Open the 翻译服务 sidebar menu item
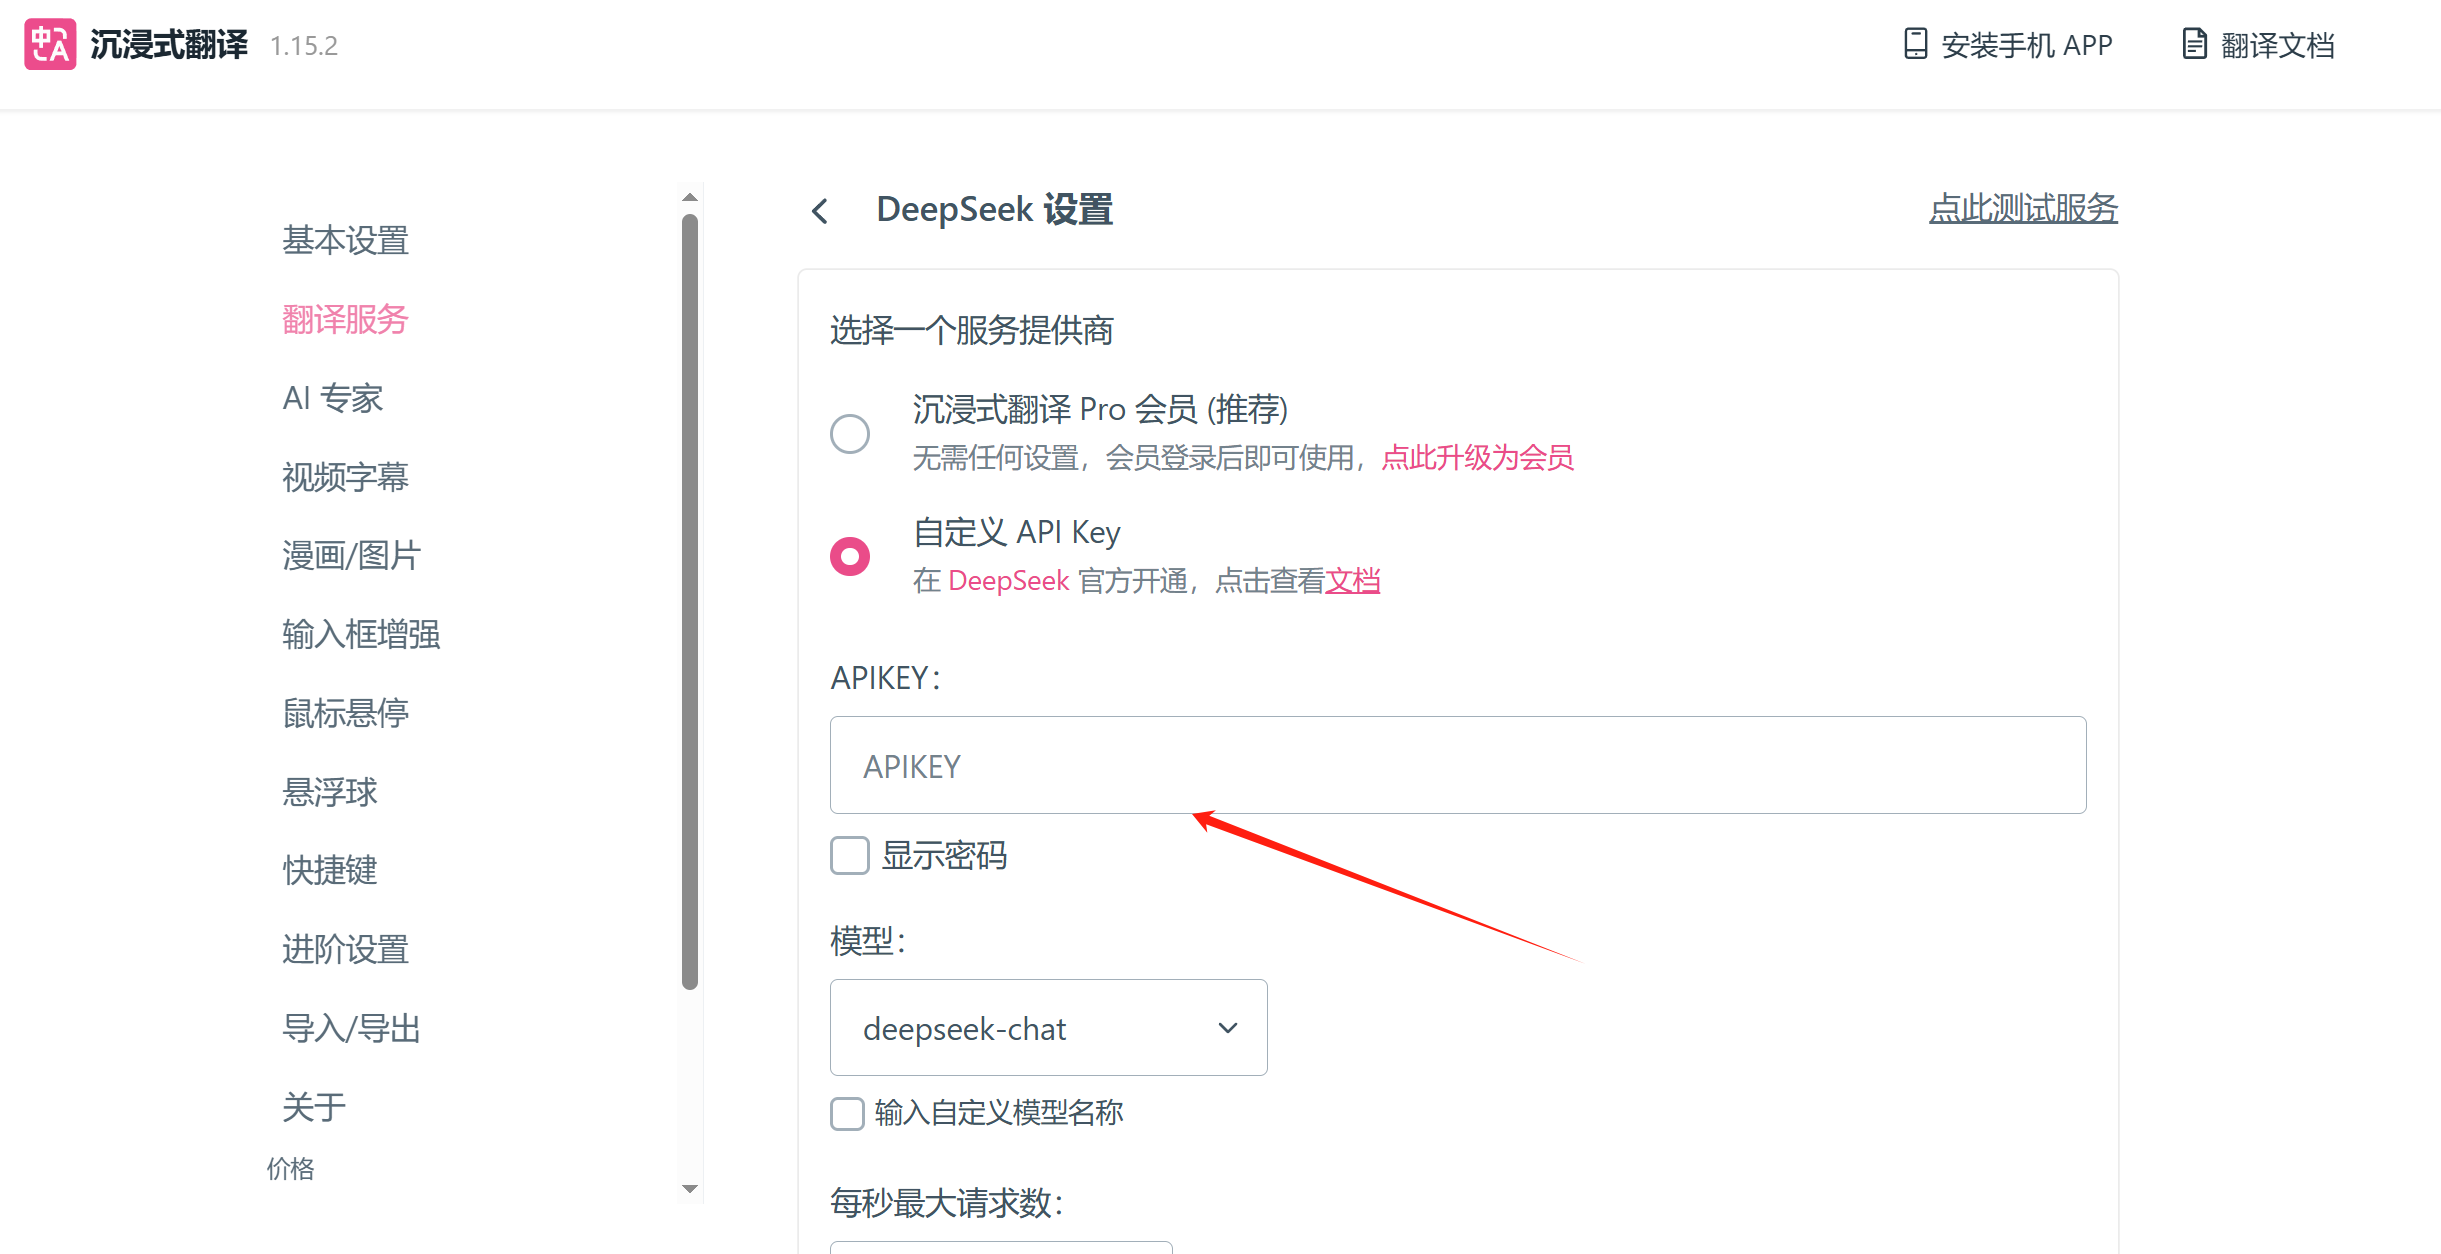This screenshot has height=1254, width=2441. pyautogui.click(x=345, y=320)
